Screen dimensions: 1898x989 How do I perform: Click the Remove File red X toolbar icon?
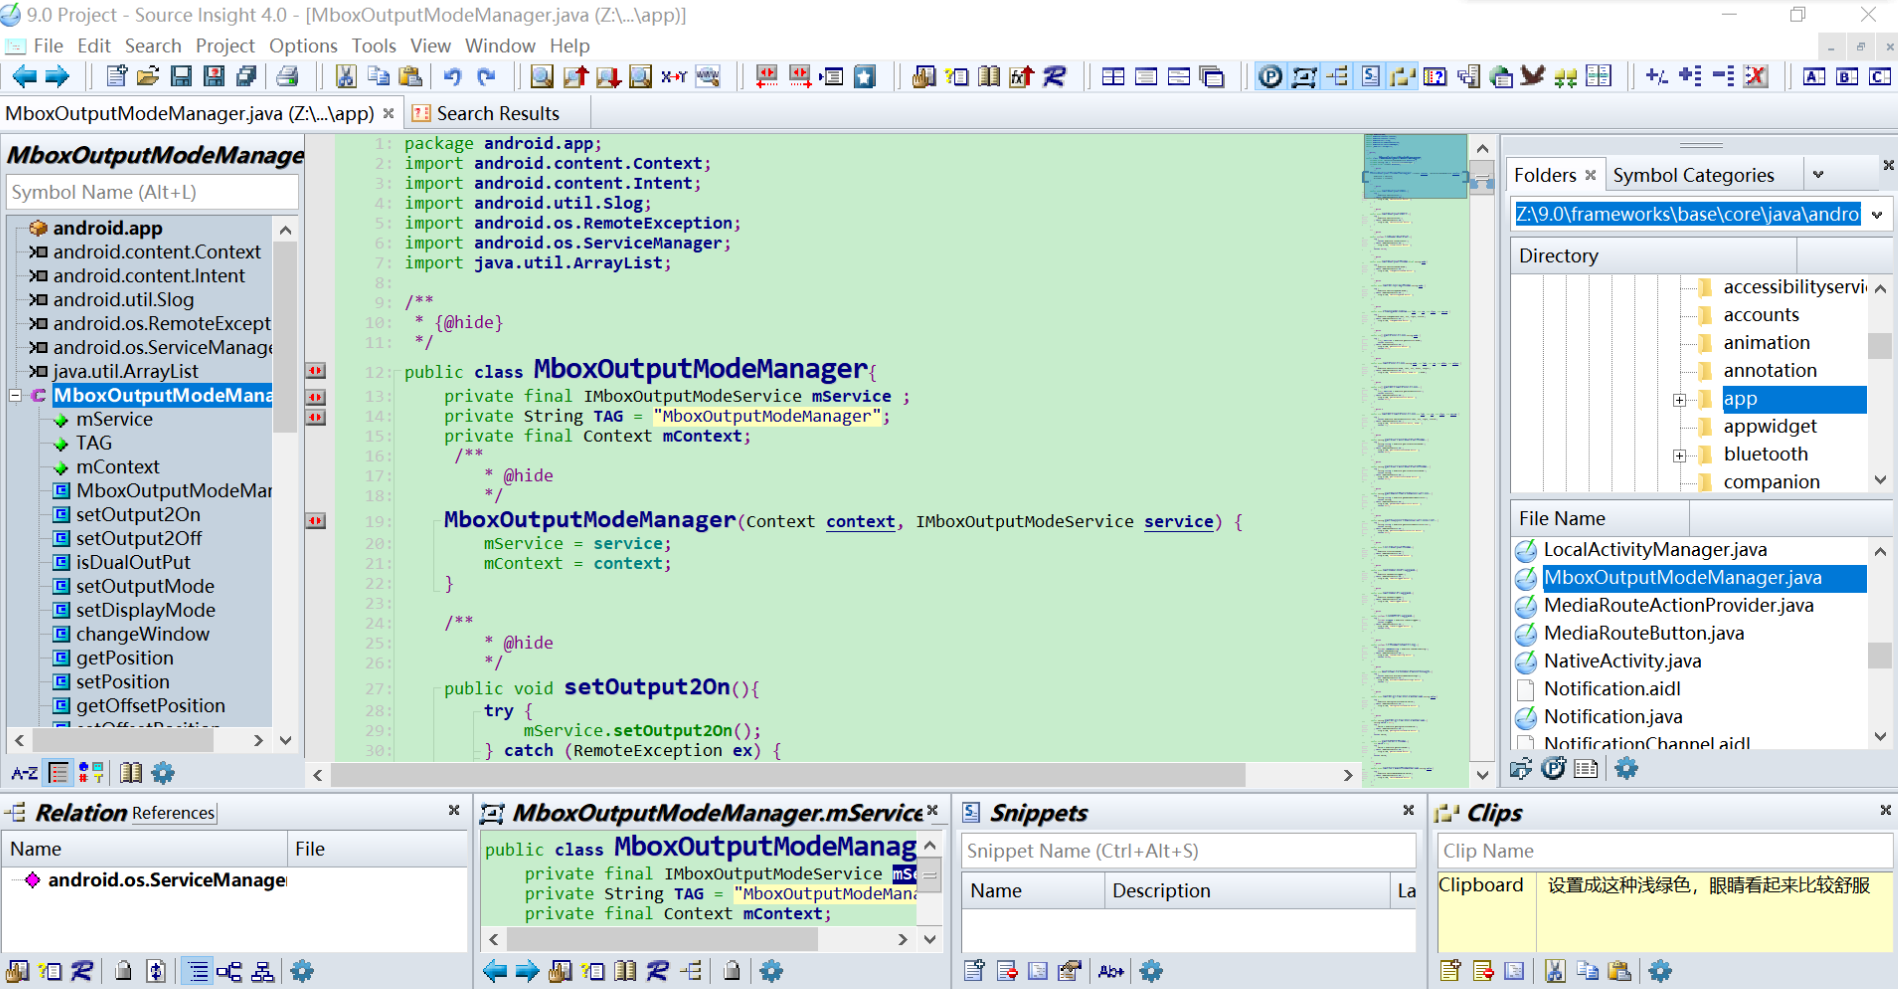click(1756, 76)
